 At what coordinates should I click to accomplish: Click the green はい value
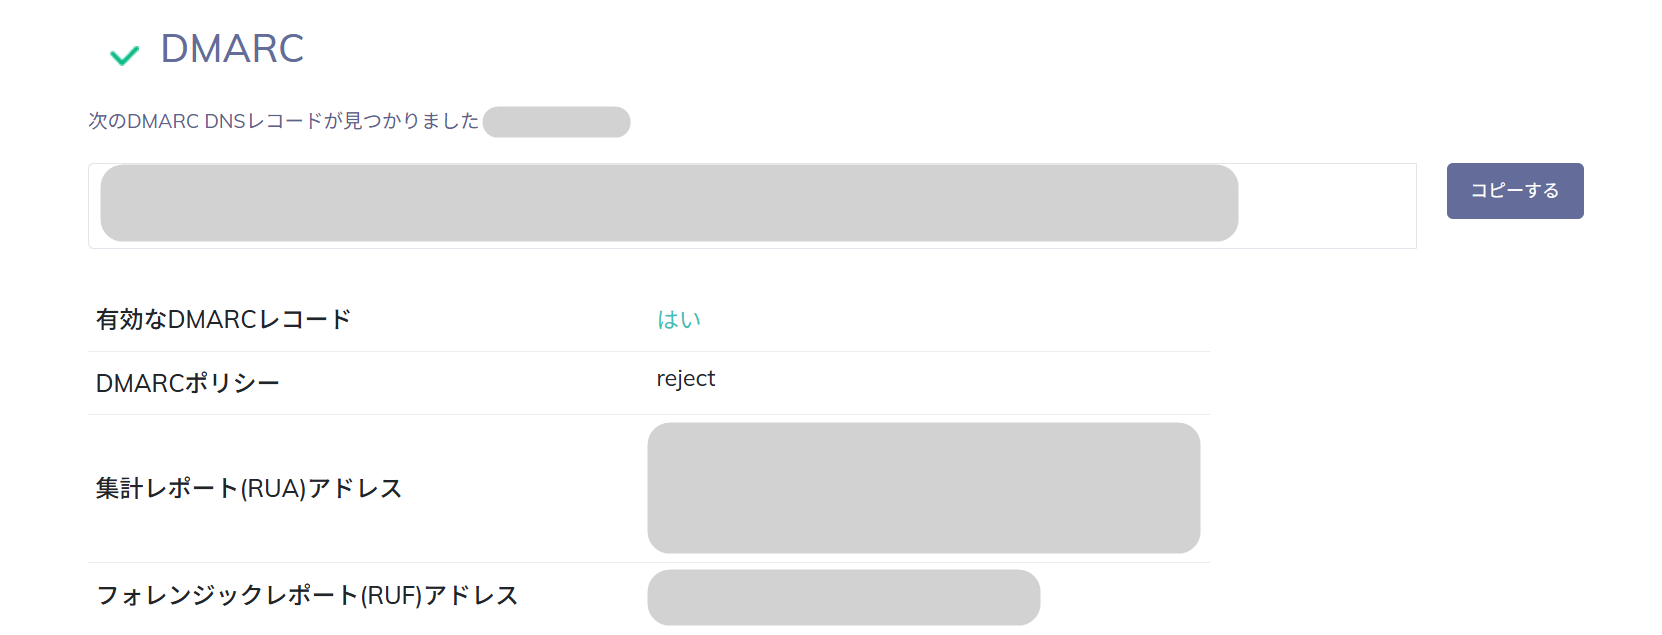point(679,320)
